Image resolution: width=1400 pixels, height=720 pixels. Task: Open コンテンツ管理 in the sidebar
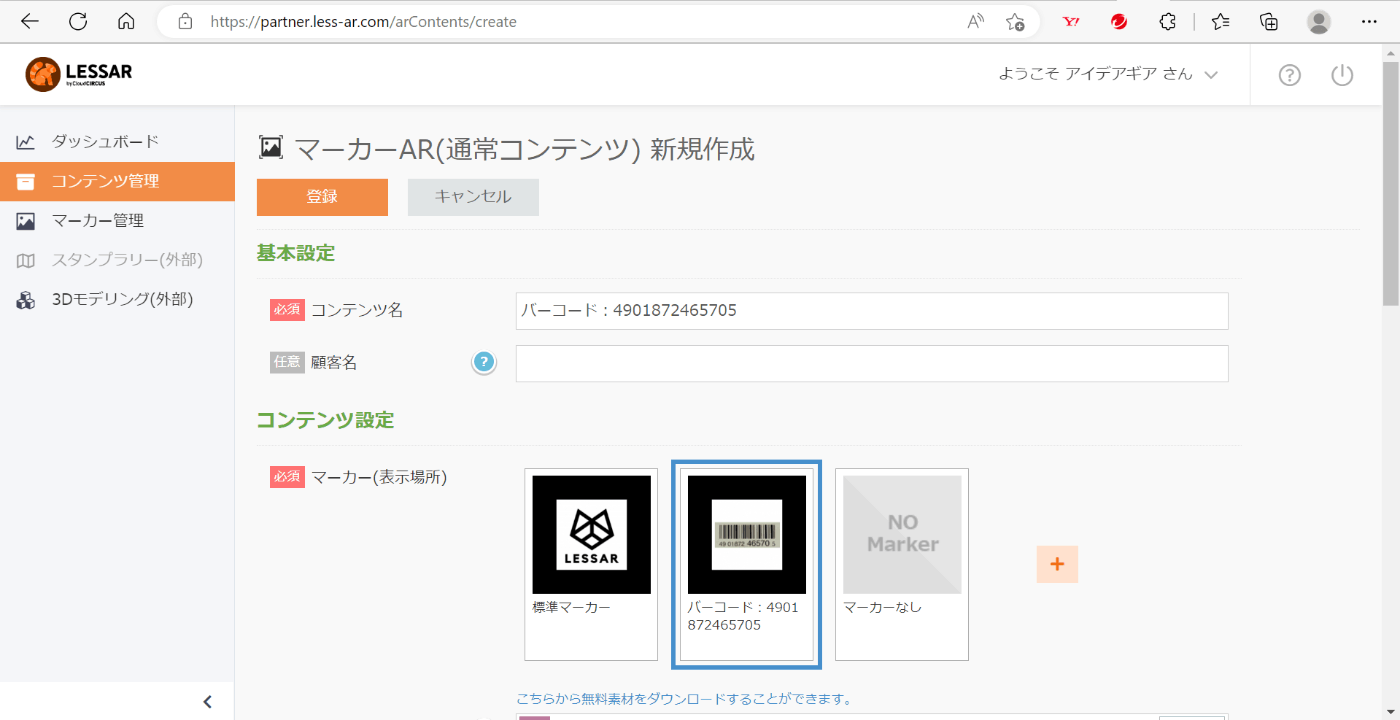(117, 181)
